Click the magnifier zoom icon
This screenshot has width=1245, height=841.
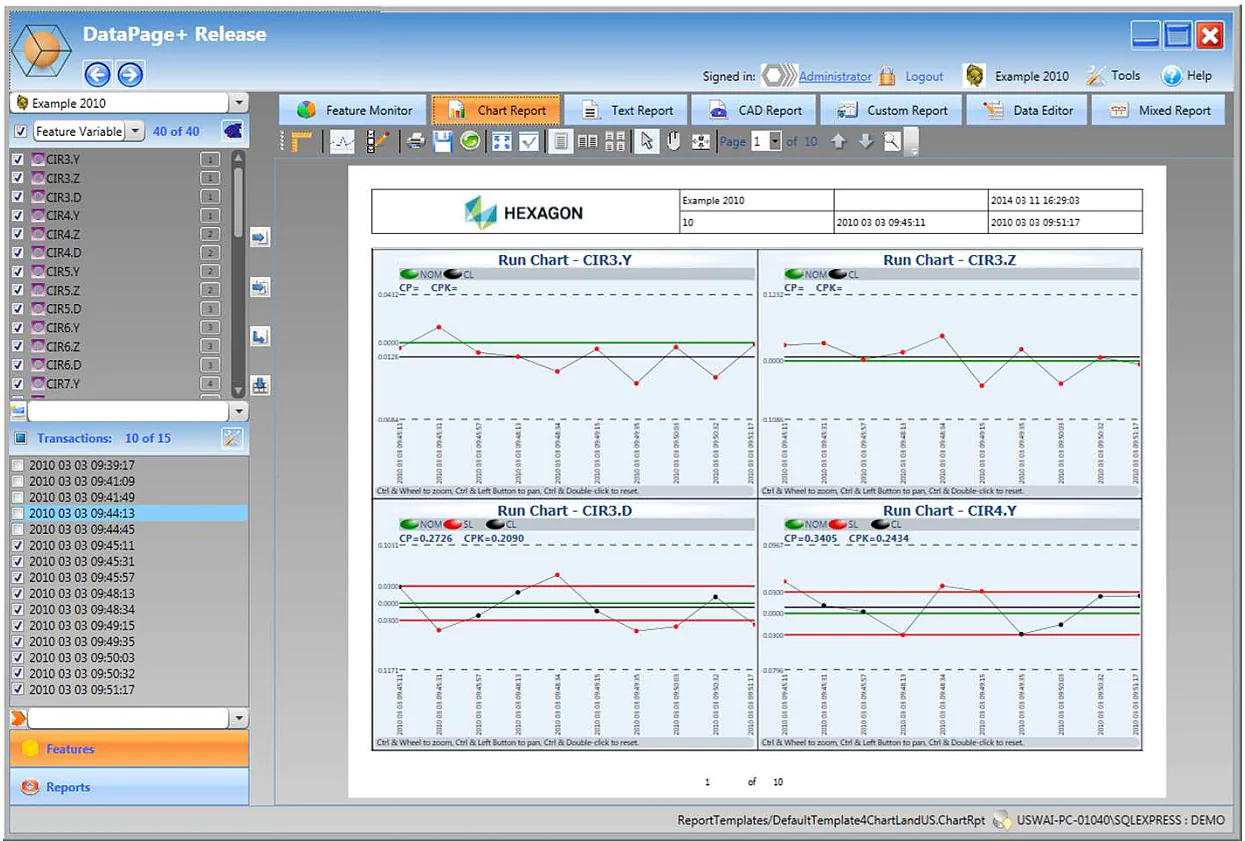coord(892,141)
